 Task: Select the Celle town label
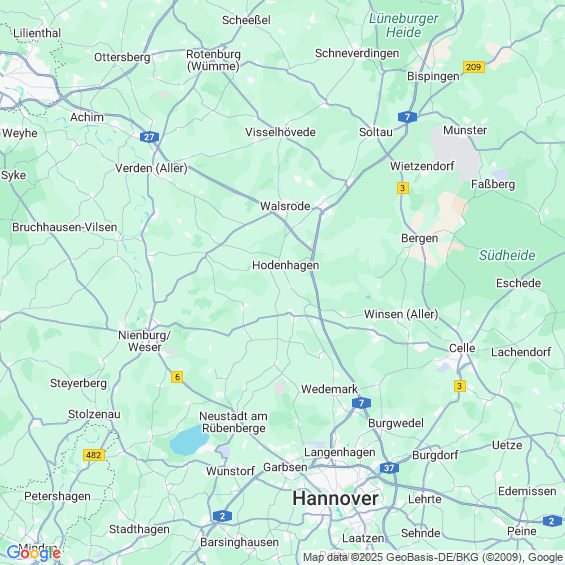click(x=462, y=348)
